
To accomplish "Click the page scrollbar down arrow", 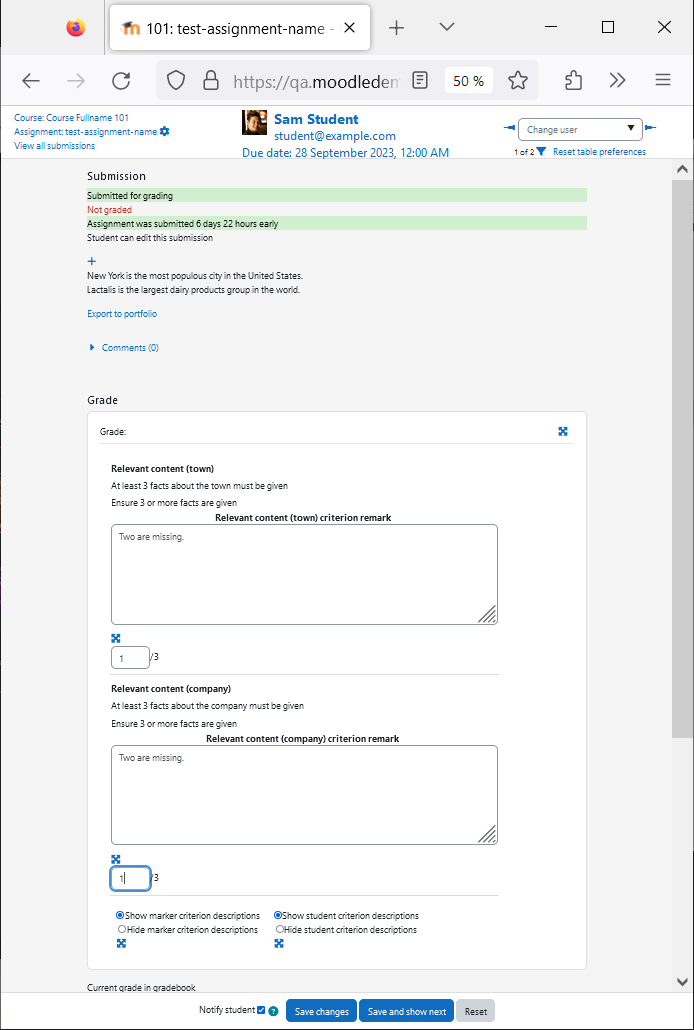I will click(682, 981).
